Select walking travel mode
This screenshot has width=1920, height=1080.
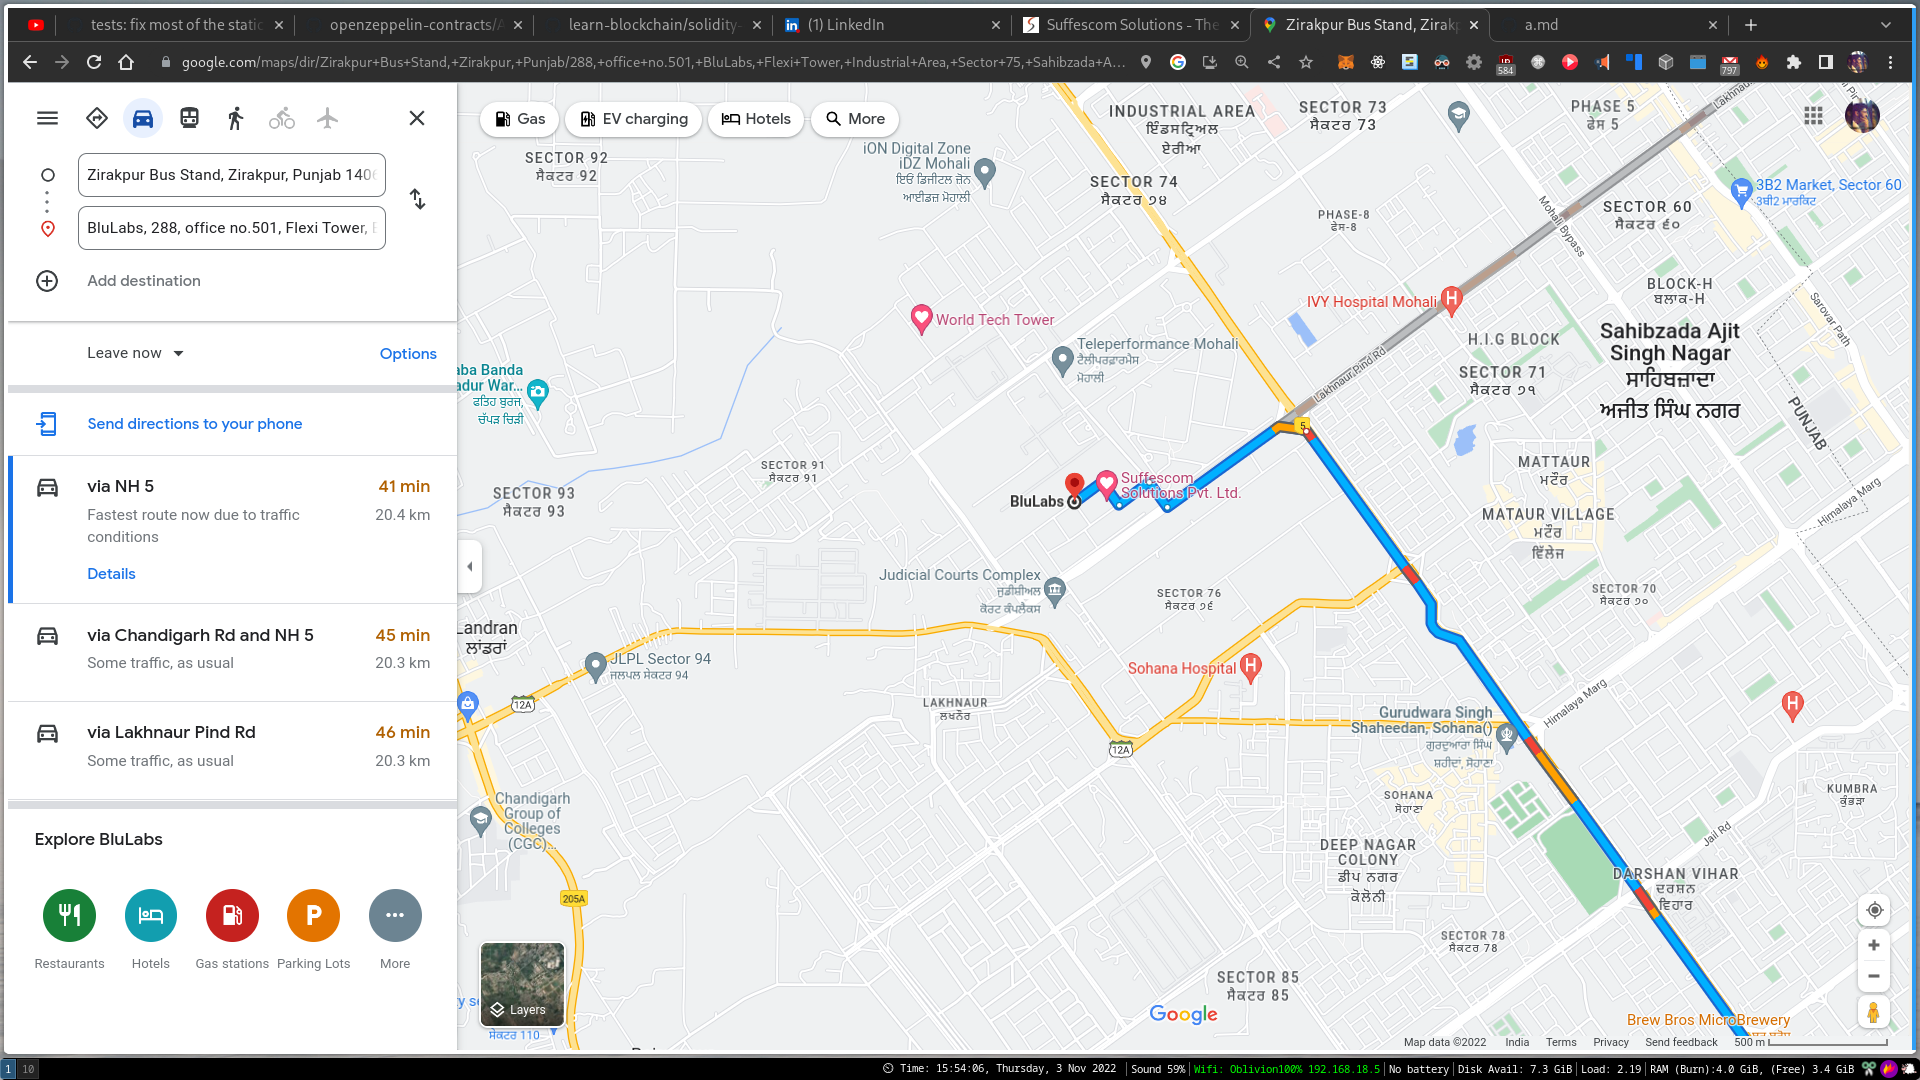236,118
